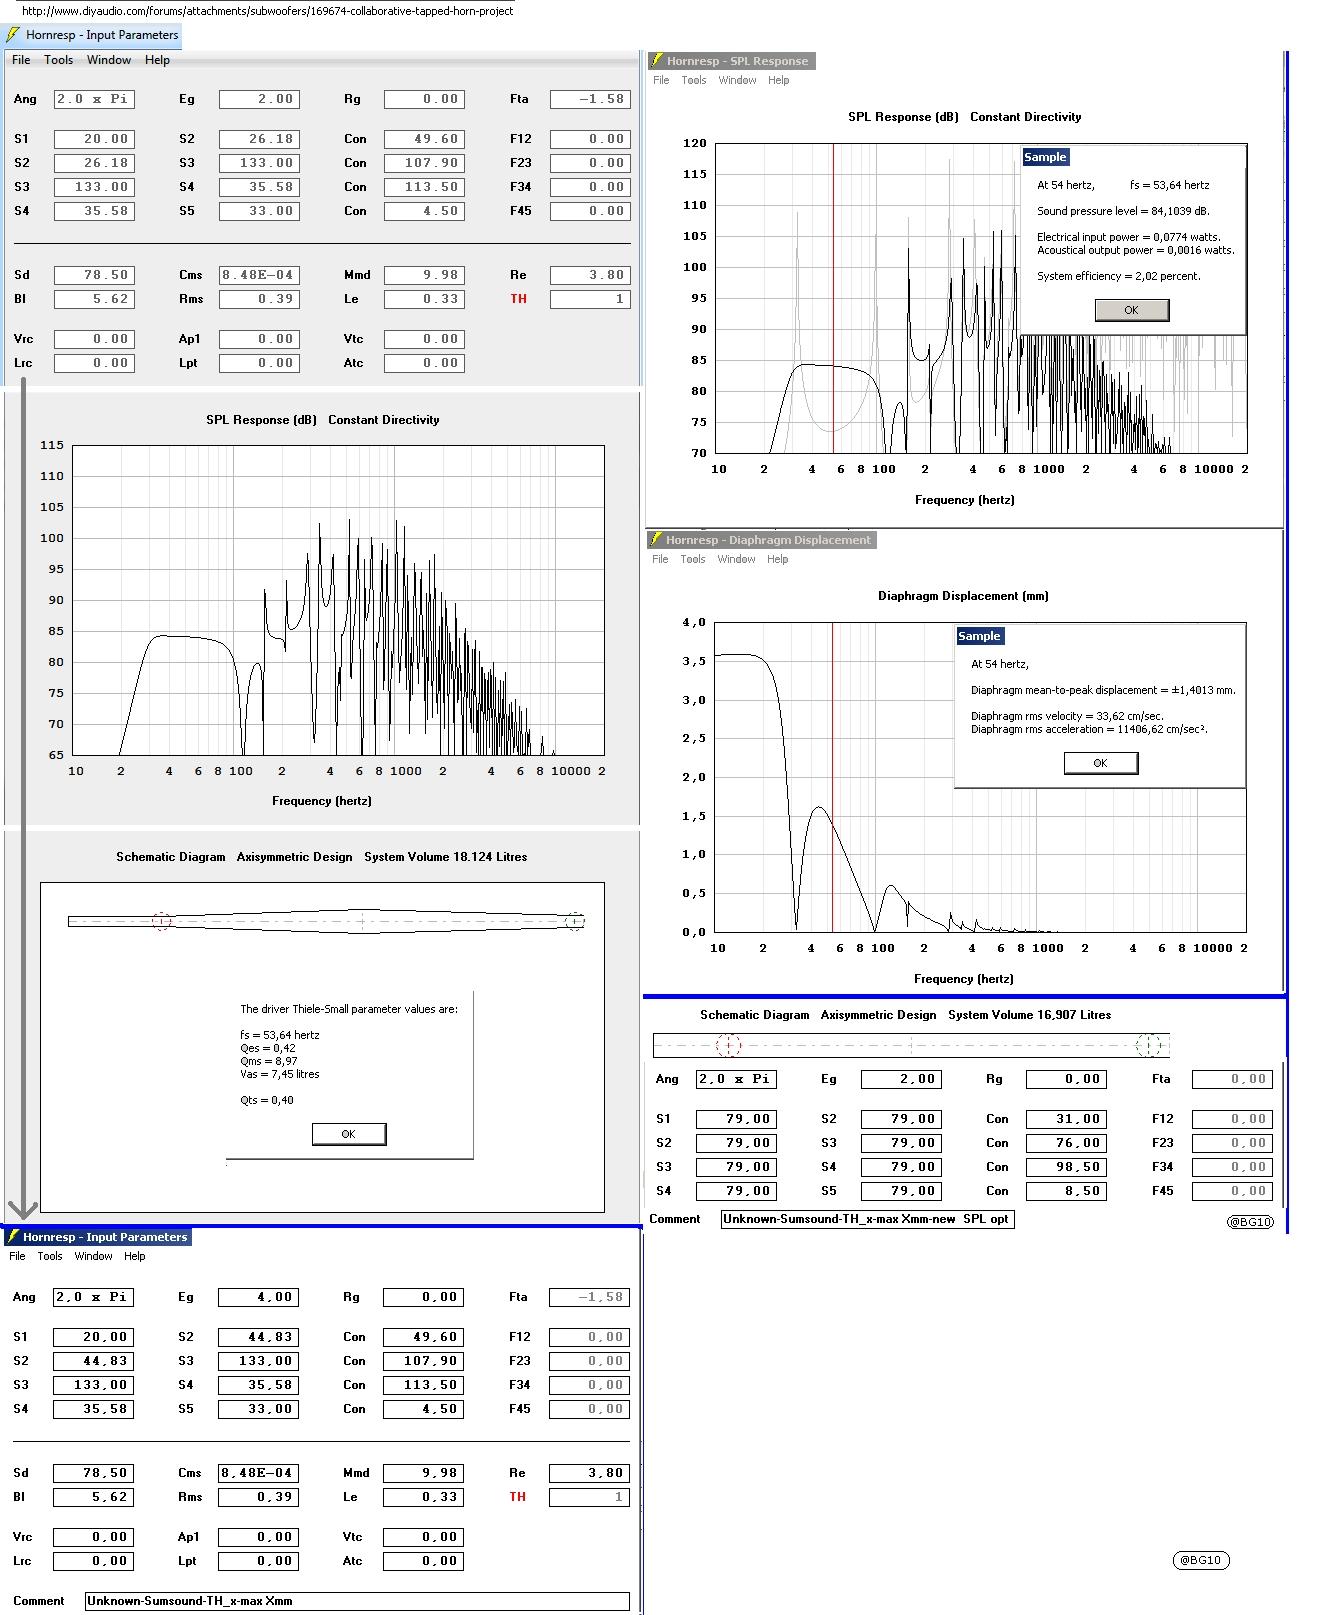Click the Re field showing 3.80 with dot decimal
Screen dimensions: 1333x1615
(590, 275)
